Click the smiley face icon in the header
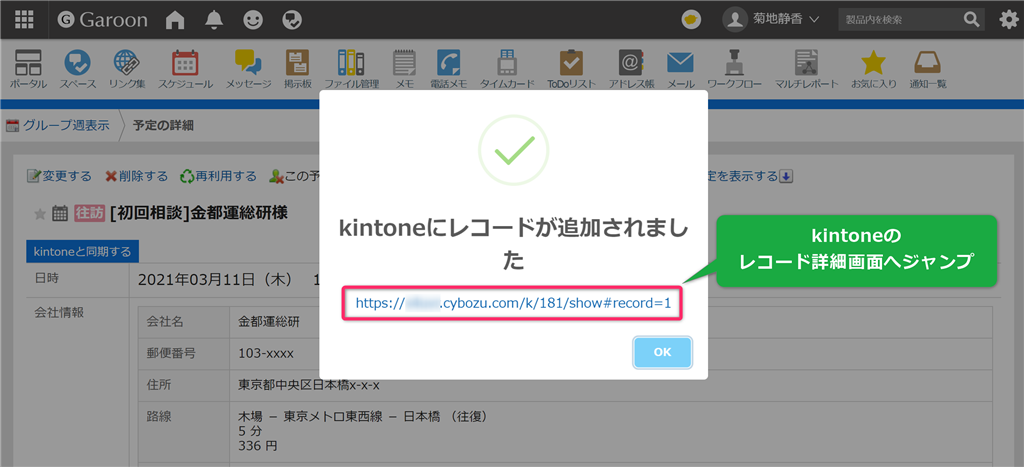Screen dimensions: 1024x467 253,20
